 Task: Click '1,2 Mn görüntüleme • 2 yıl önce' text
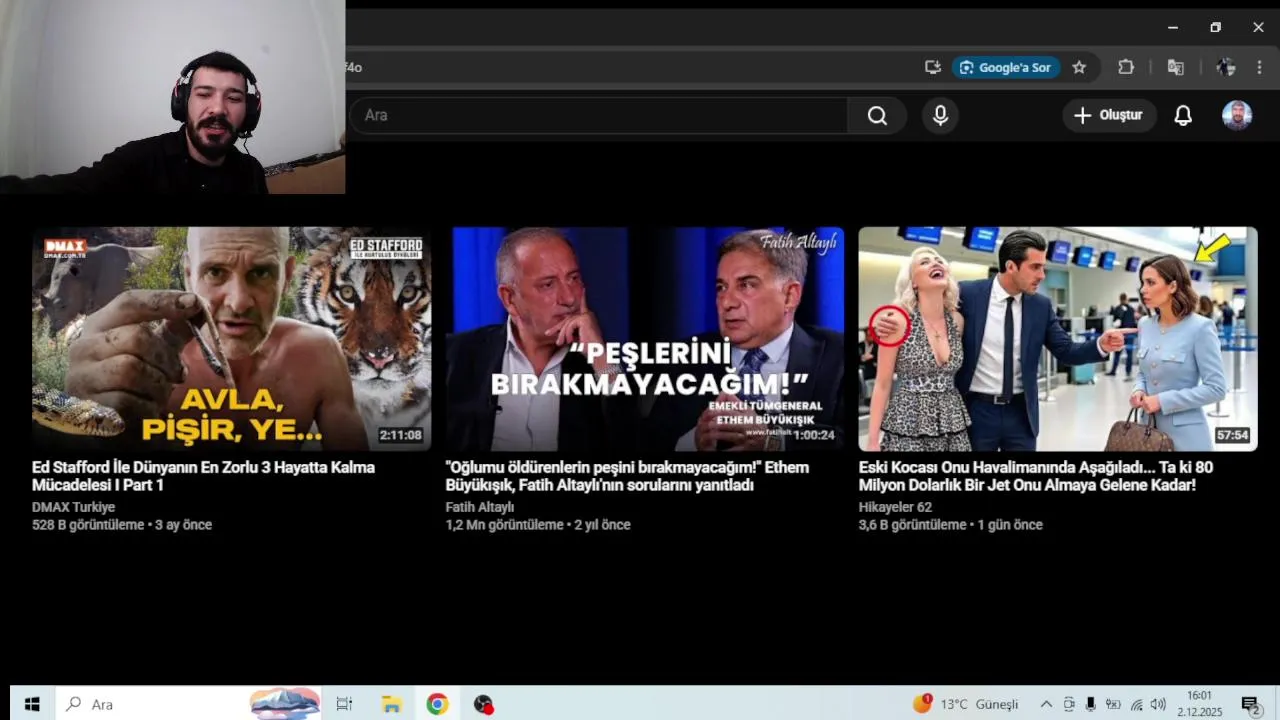pos(538,525)
